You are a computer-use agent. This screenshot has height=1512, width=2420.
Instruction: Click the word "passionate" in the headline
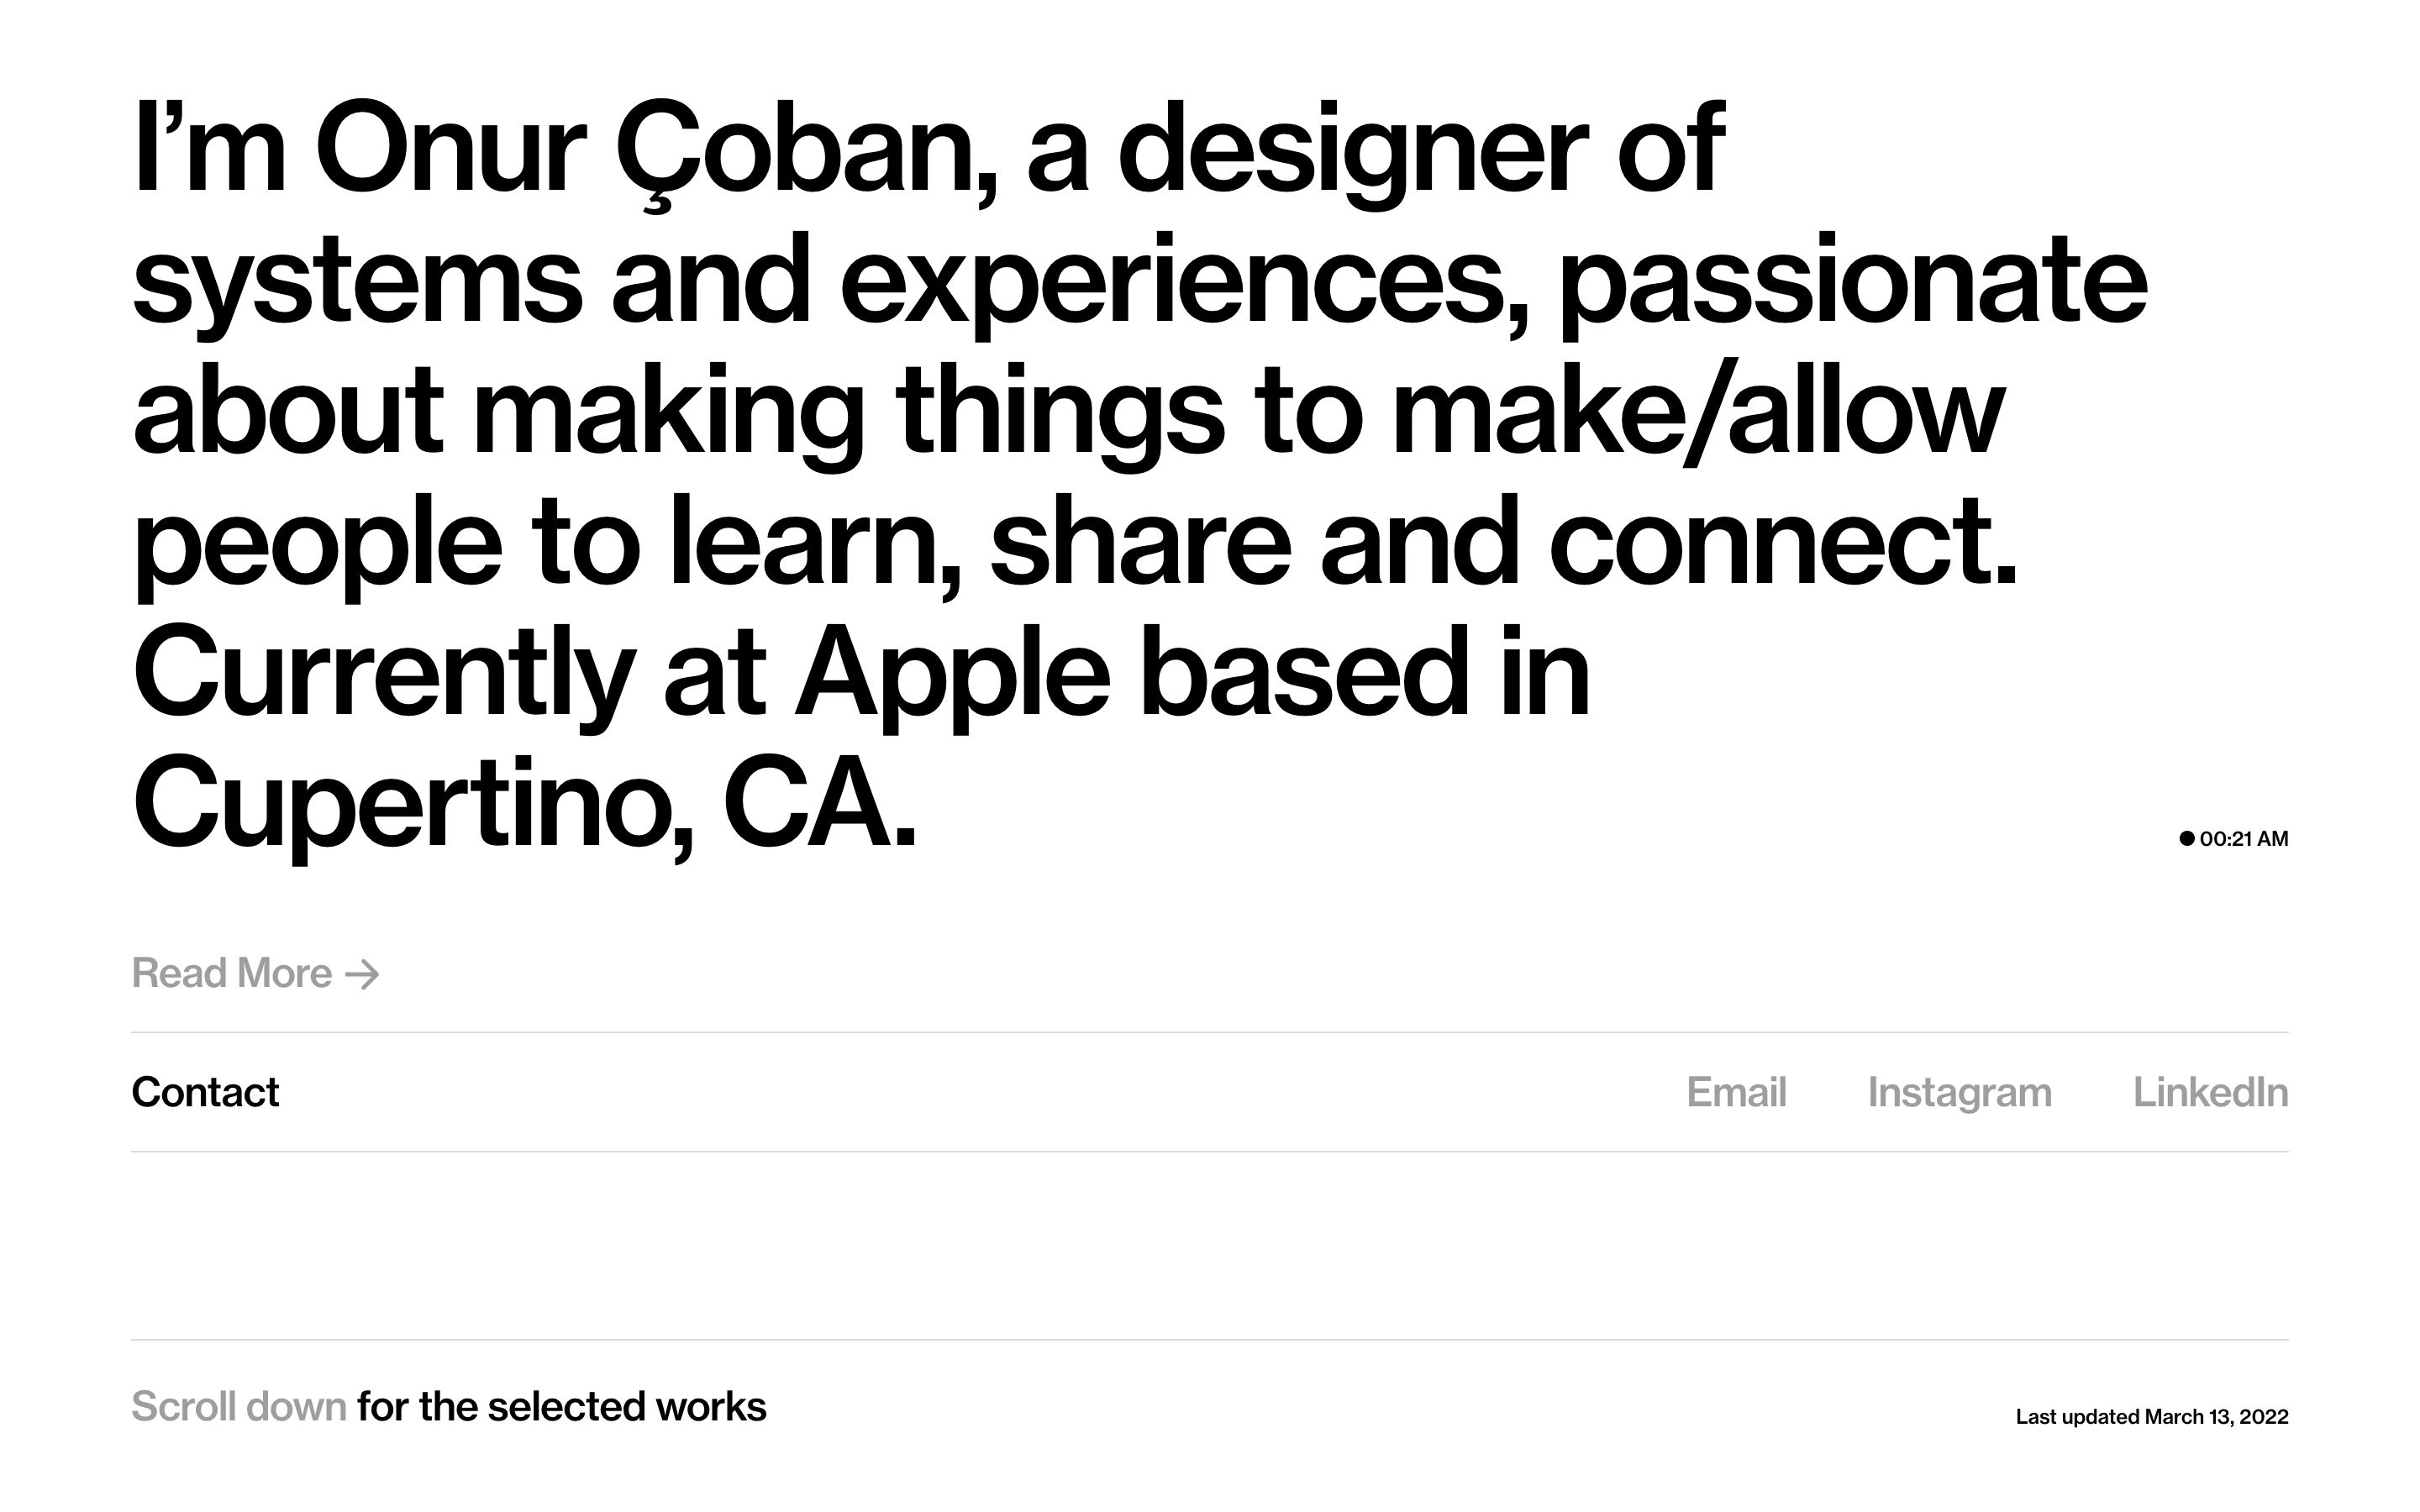[1852, 281]
